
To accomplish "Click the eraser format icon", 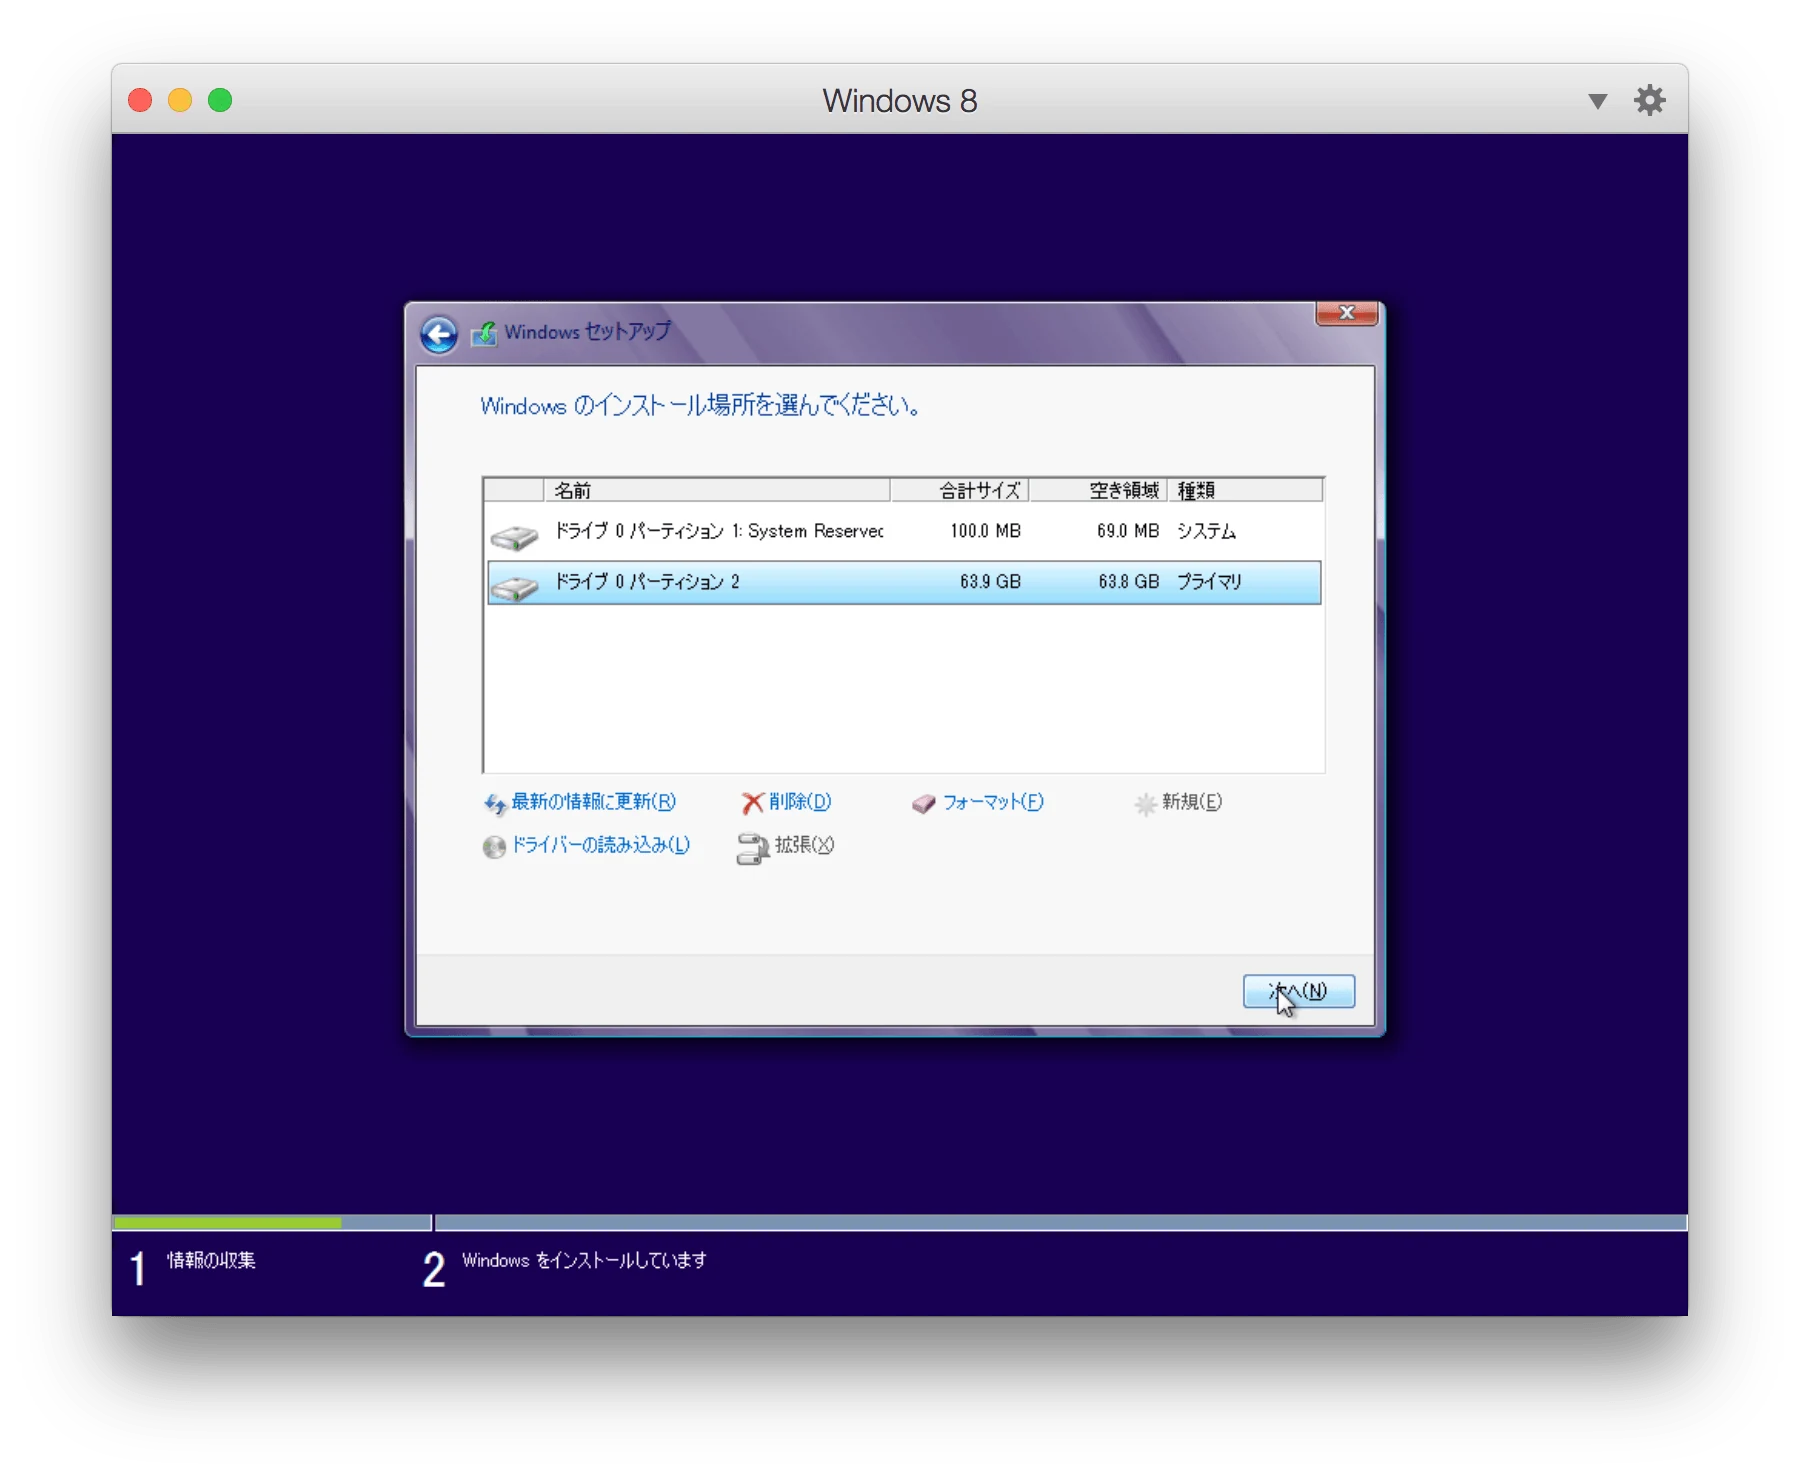I will (923, 804).
